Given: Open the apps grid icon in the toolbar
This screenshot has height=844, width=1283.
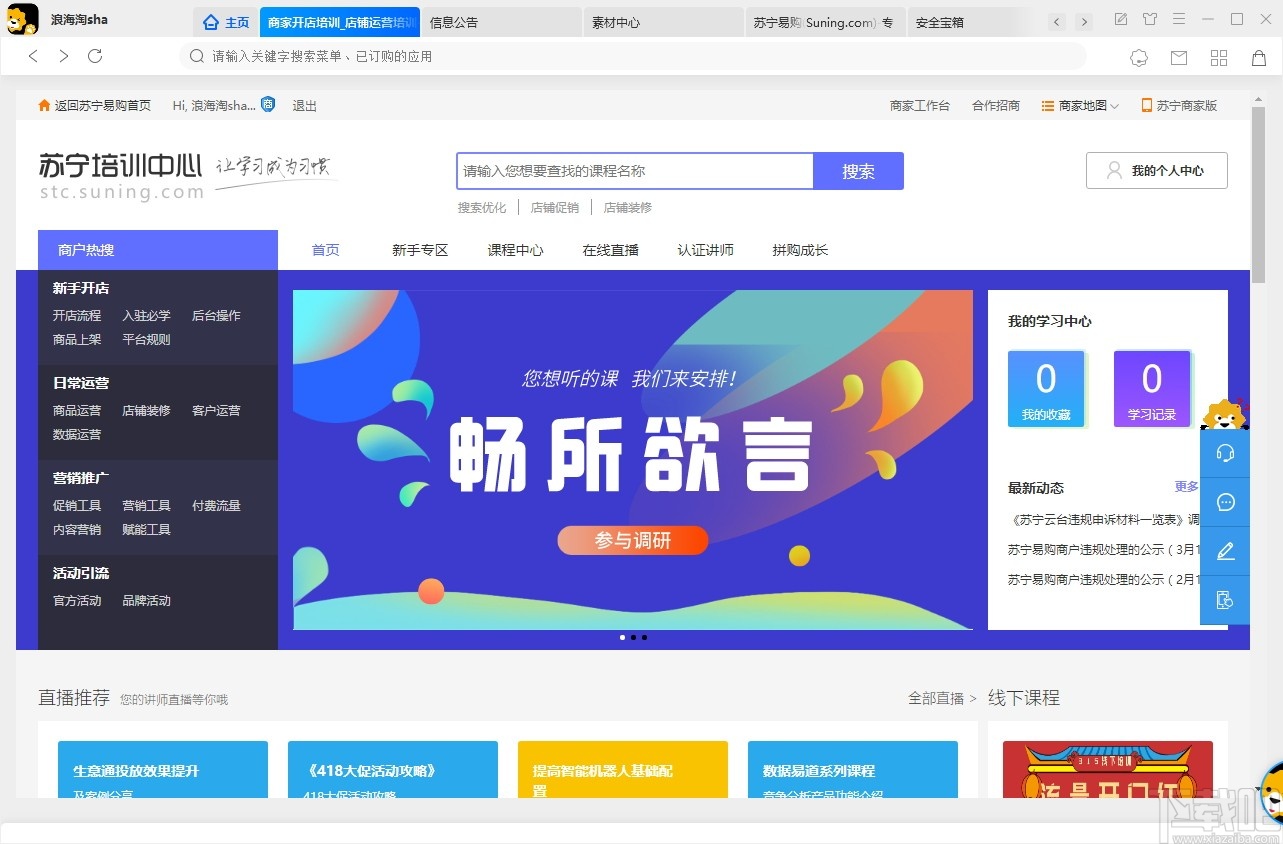Looking at the screenshot, I should pos(1218,57).
